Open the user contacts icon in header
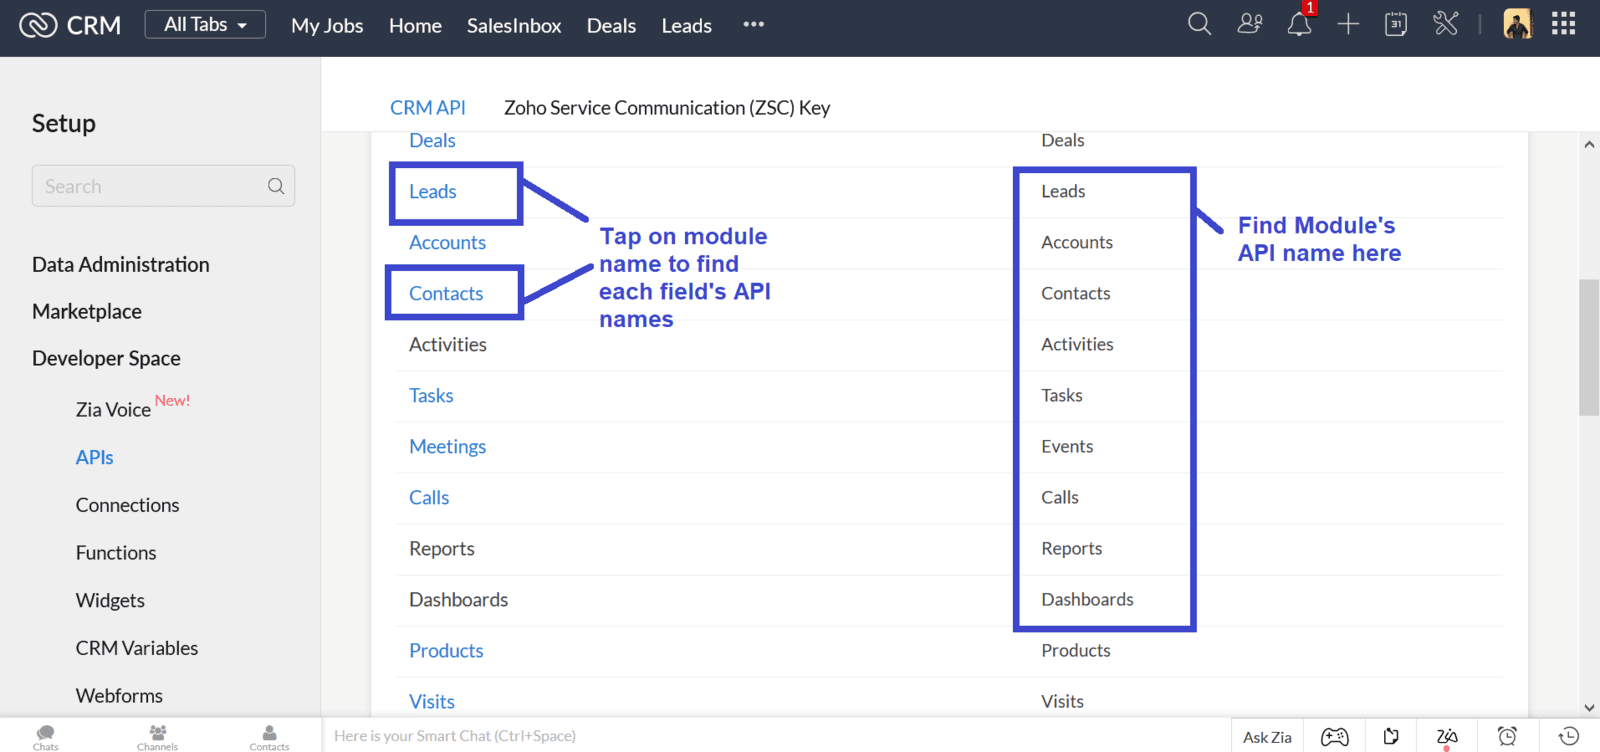 coord(1250,24)
